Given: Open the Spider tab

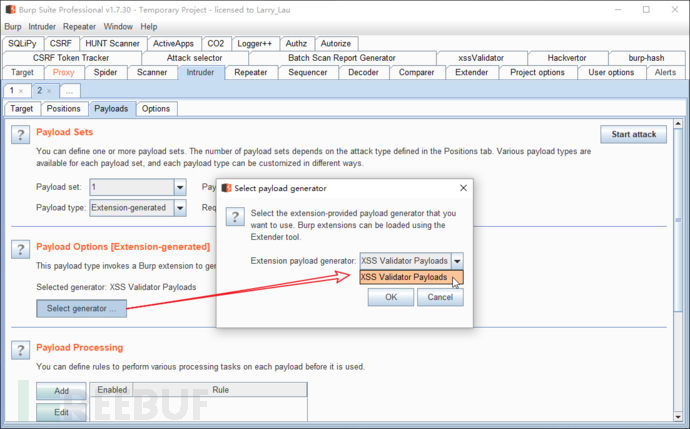Looking at the screenshot, I should point(105,72).
